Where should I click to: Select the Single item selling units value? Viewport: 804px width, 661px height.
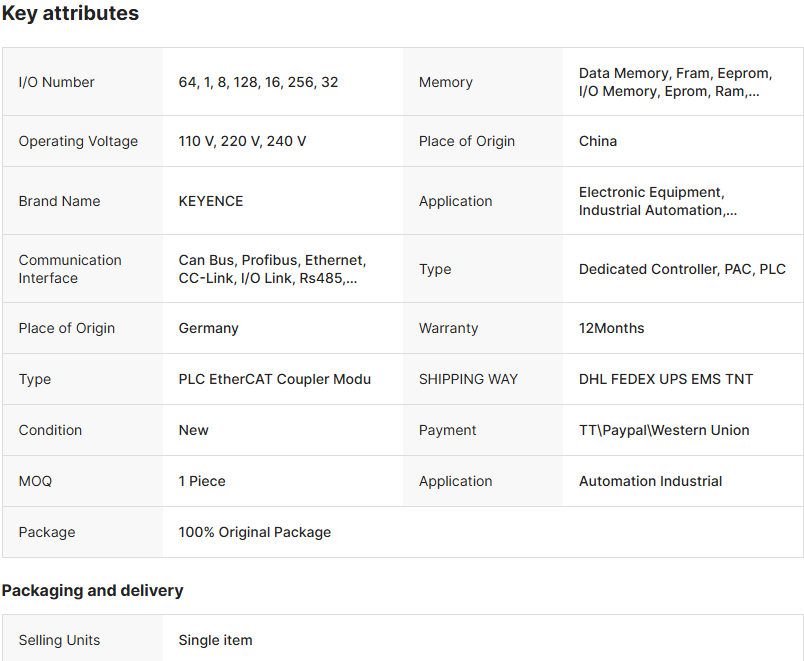click(215, 640)
